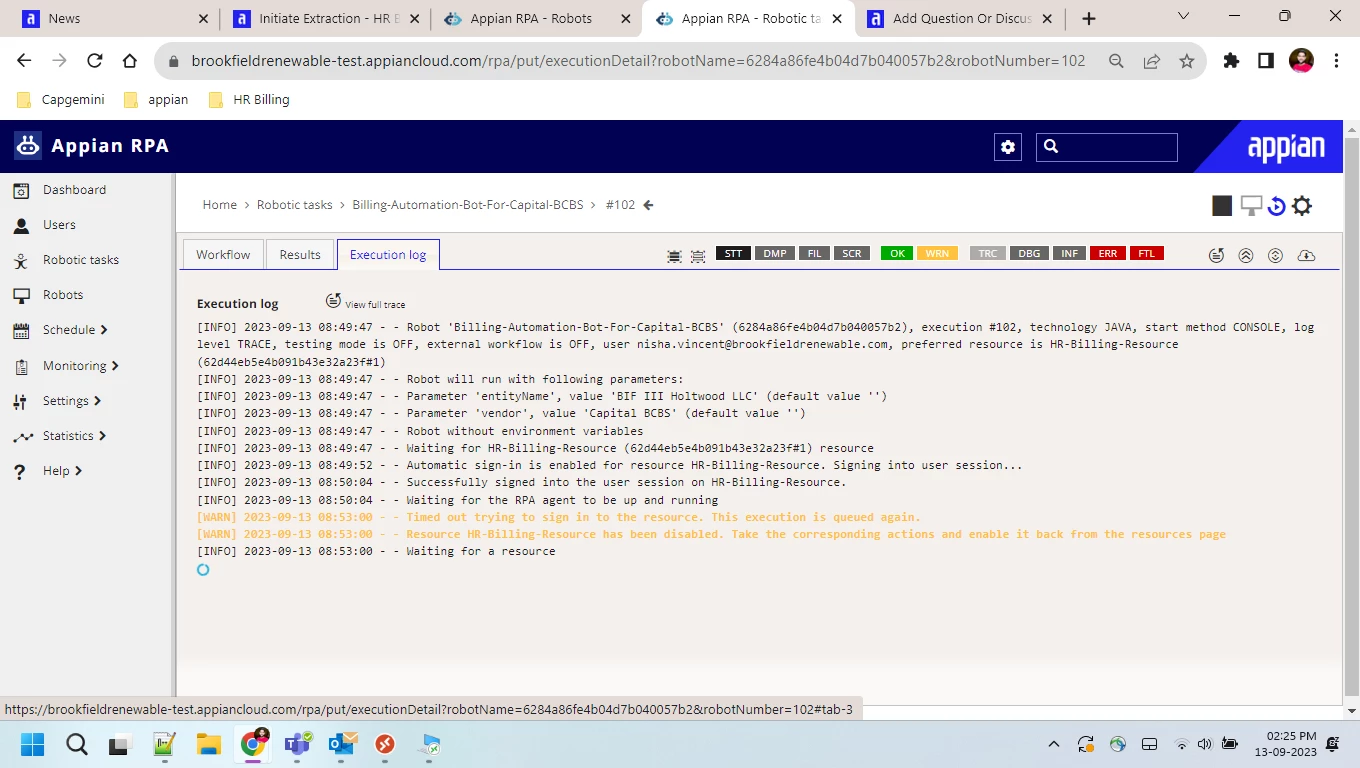Open Microsoft Teams from the taskbar
The height and width of the screenshot is (768, 1360).
pos(297,744)
